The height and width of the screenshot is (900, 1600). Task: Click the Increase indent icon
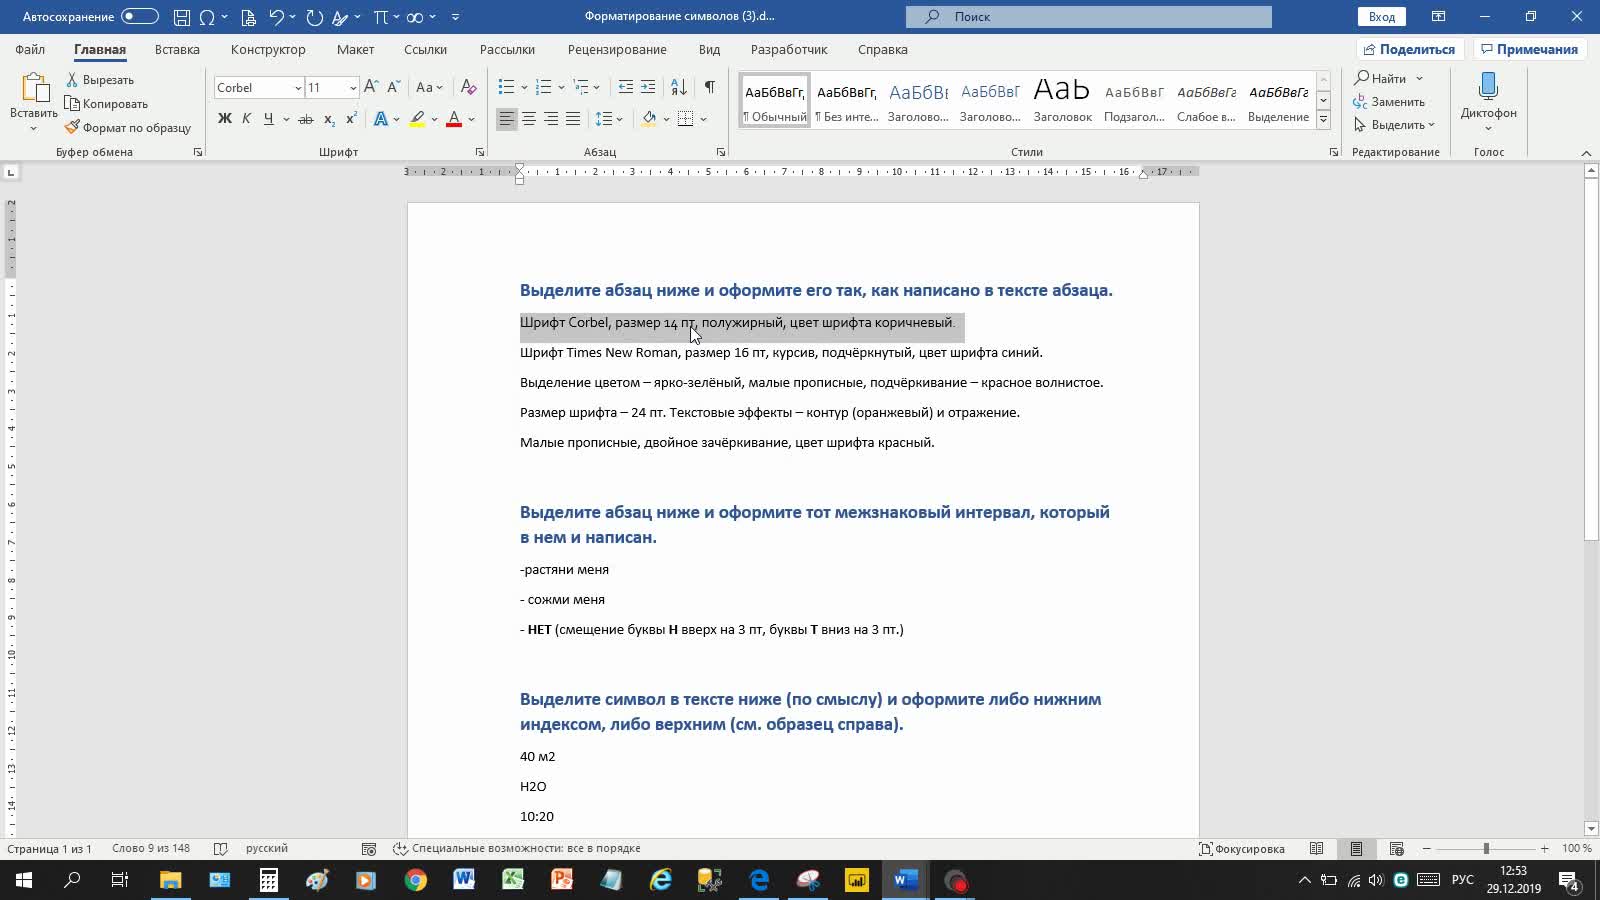click(648, 87)
